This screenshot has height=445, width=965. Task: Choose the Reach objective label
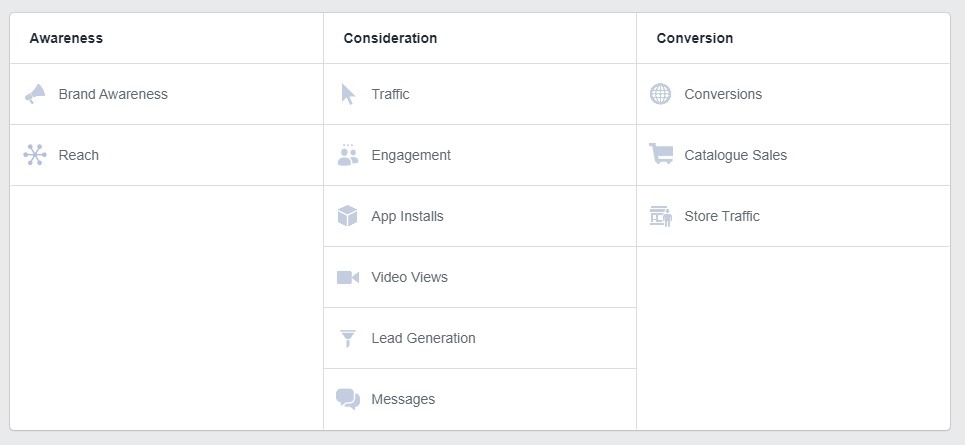click(79, 155)
